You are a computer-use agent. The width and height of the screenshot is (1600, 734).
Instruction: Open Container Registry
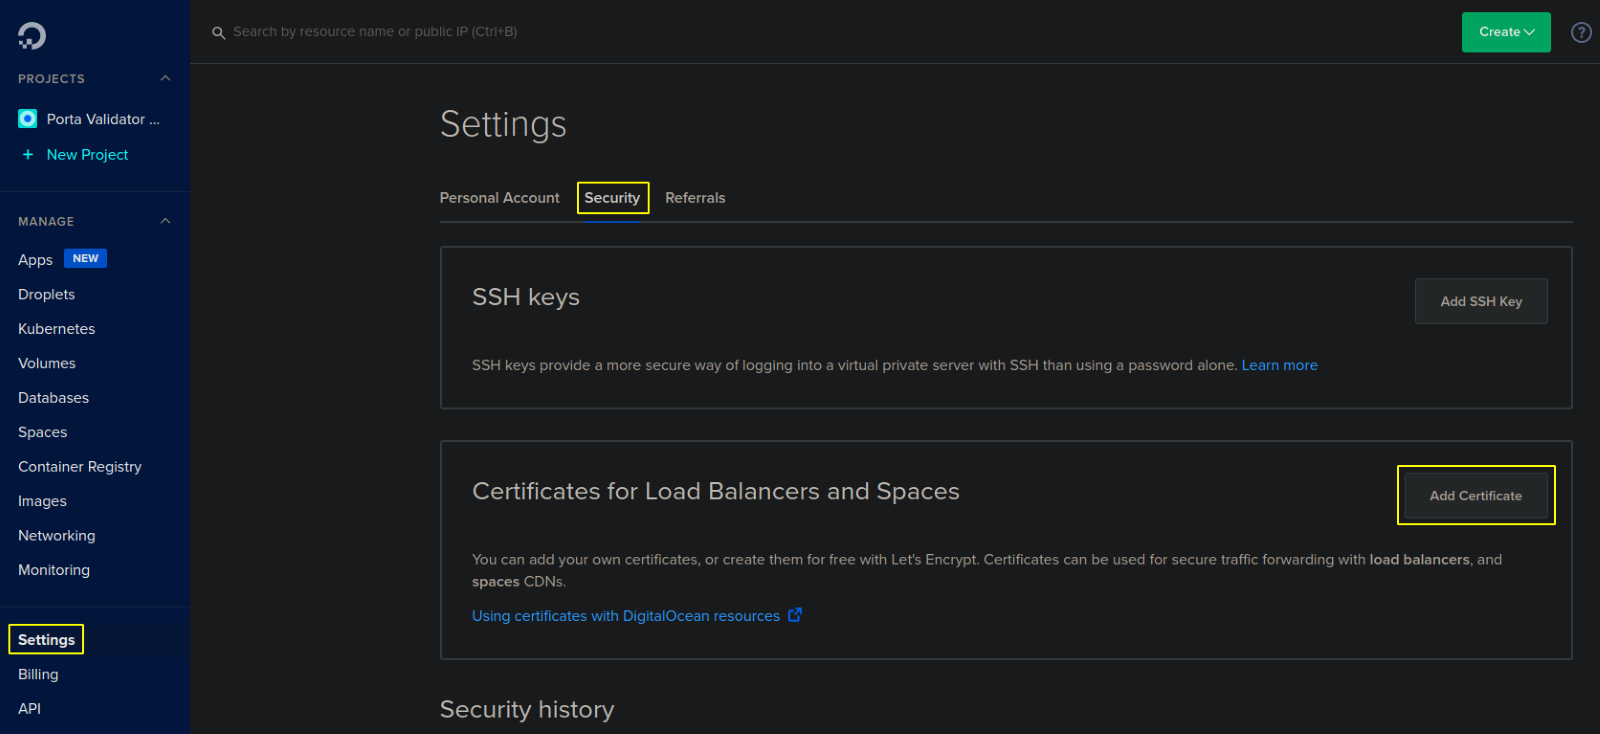coord(80,467)
